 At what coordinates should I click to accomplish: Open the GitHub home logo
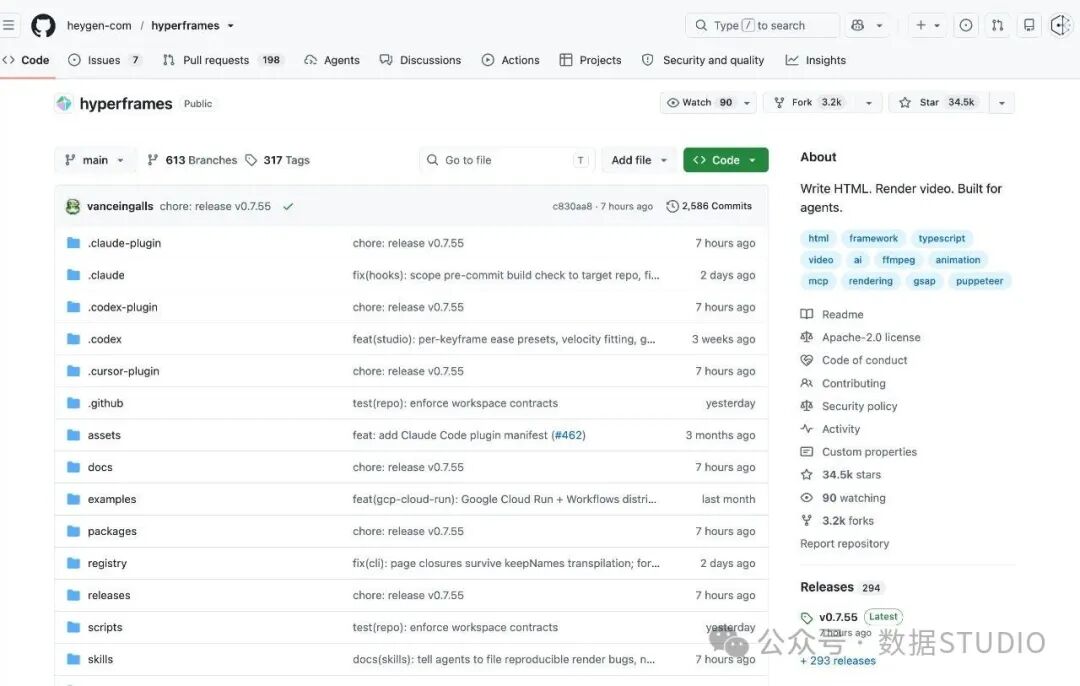pyautogui.click(x=43, y=25)
